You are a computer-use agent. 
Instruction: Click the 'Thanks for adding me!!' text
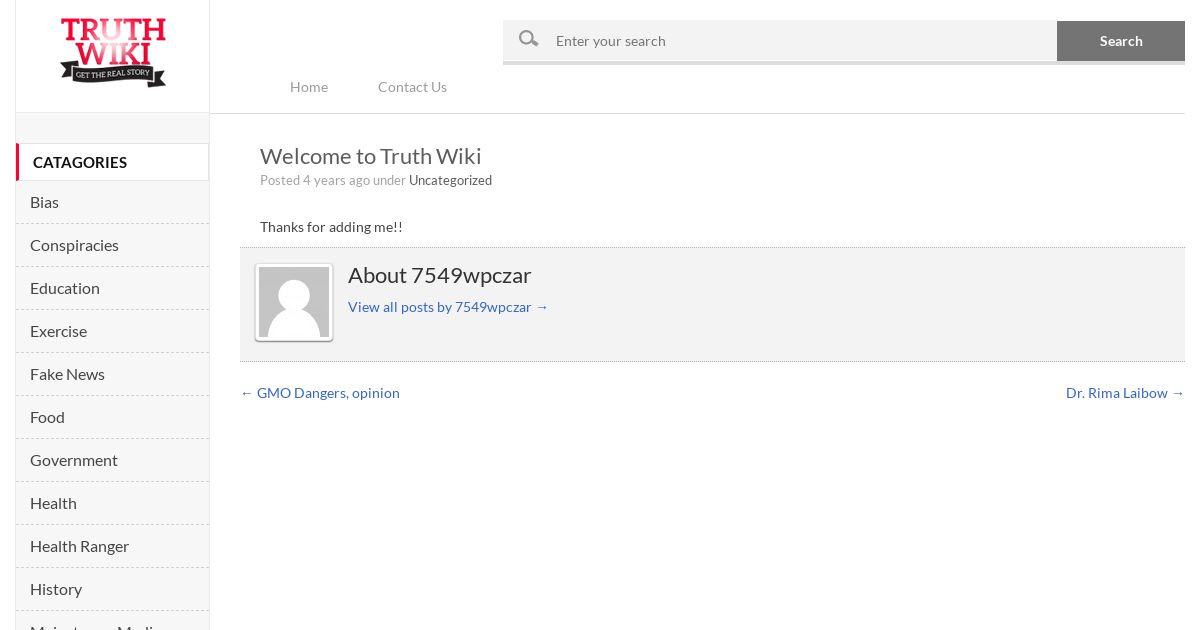tap(331, 227)
